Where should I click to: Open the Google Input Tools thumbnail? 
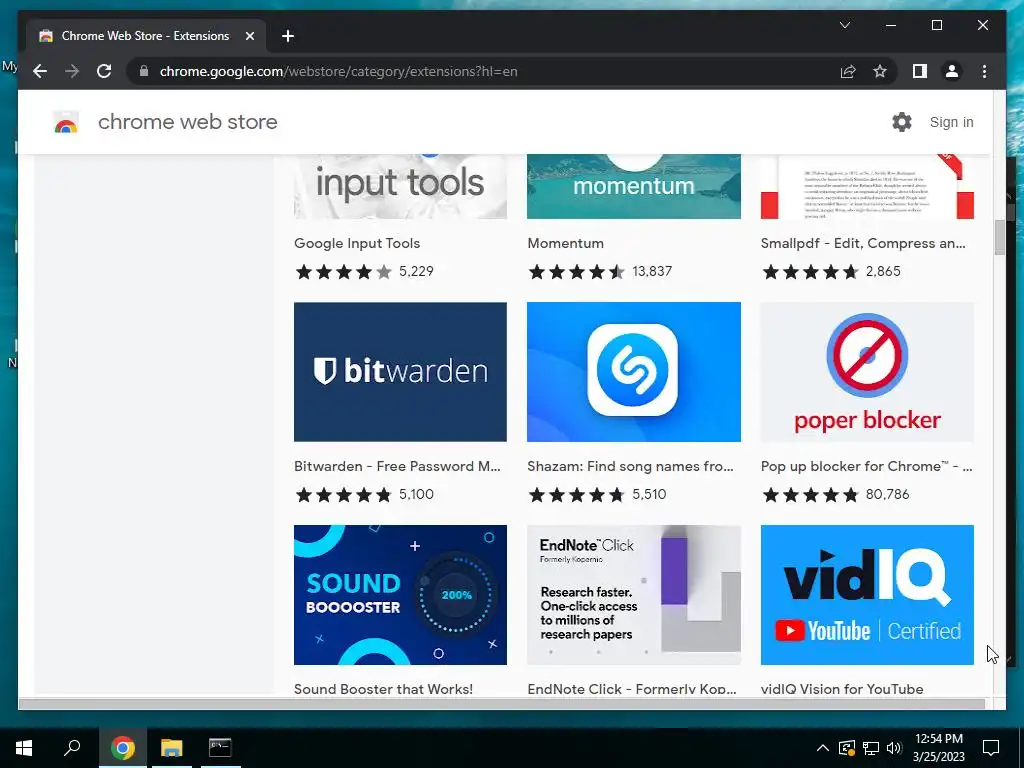[x=400, y=187]
